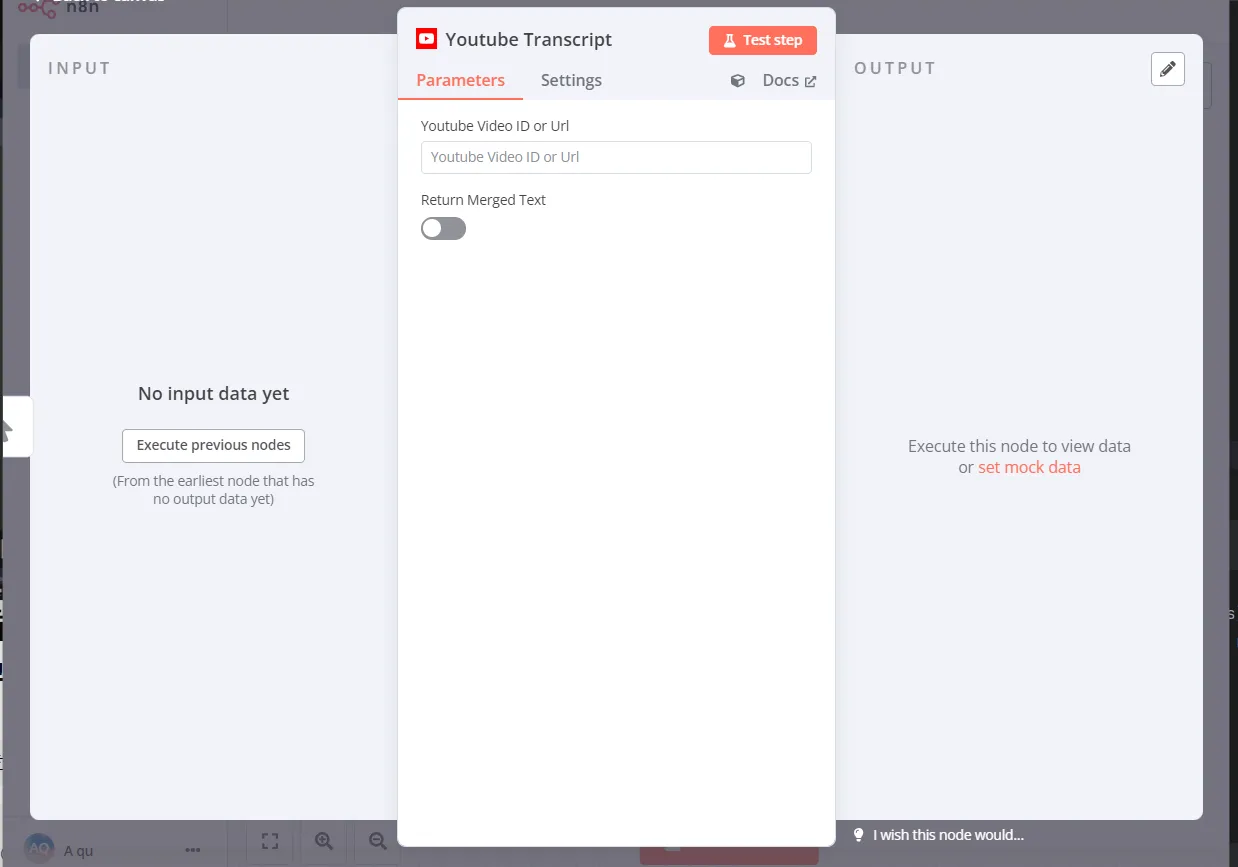Image resolution: width=1238 pixels, height=867 pixels.
Task: Click the red YouTube node icon
Action: 427,39
